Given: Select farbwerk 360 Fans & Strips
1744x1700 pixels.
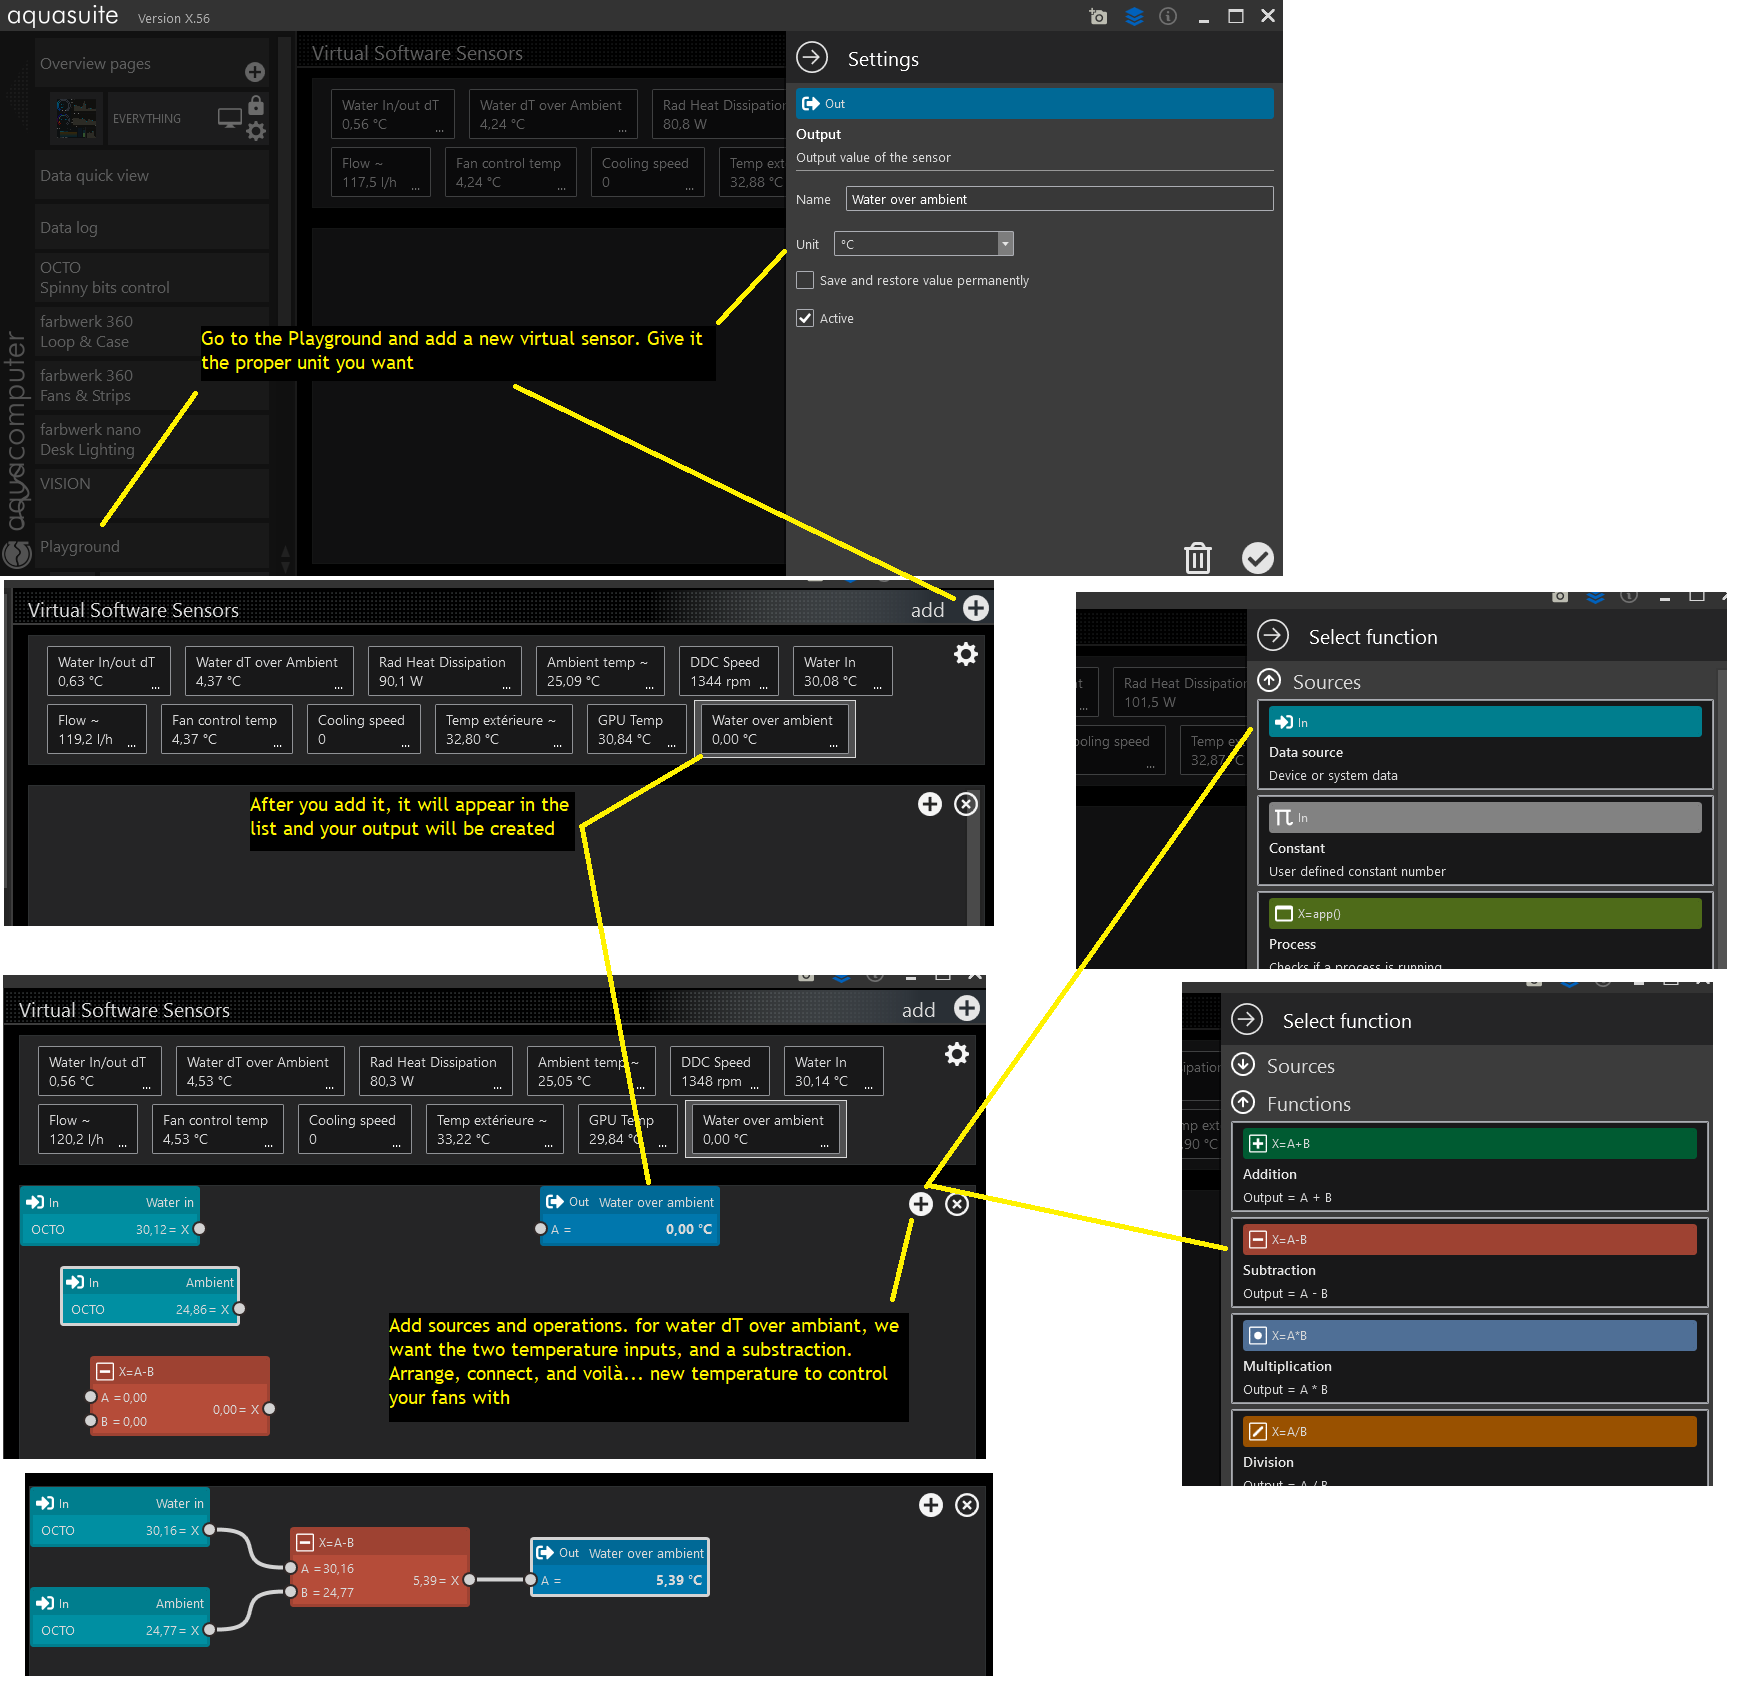Looking at the screenshot, I should (x=152, y=386).
